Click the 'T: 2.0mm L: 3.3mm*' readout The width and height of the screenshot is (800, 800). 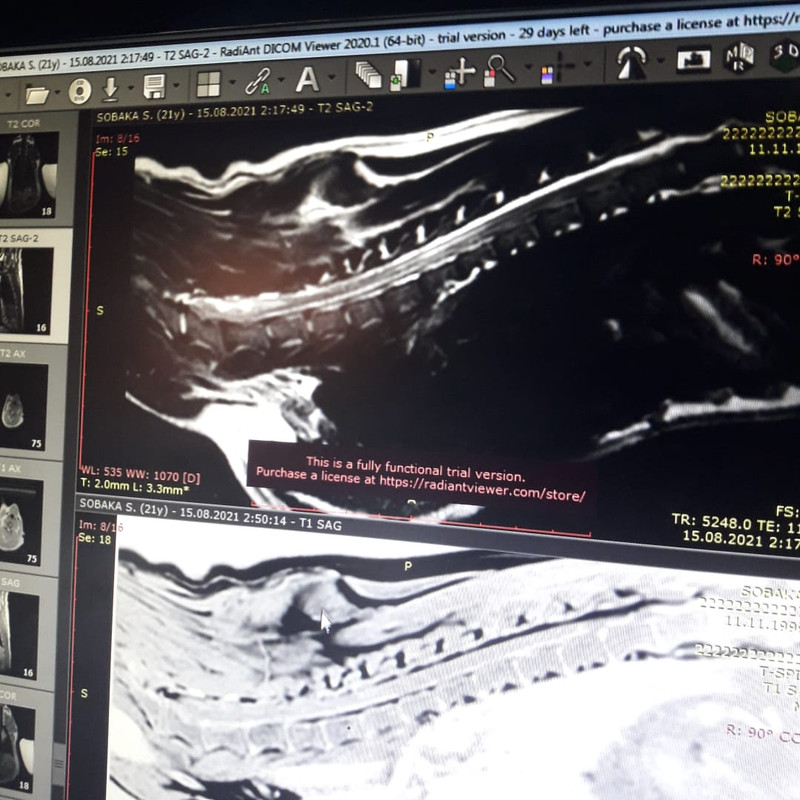[x=135, y=487]
